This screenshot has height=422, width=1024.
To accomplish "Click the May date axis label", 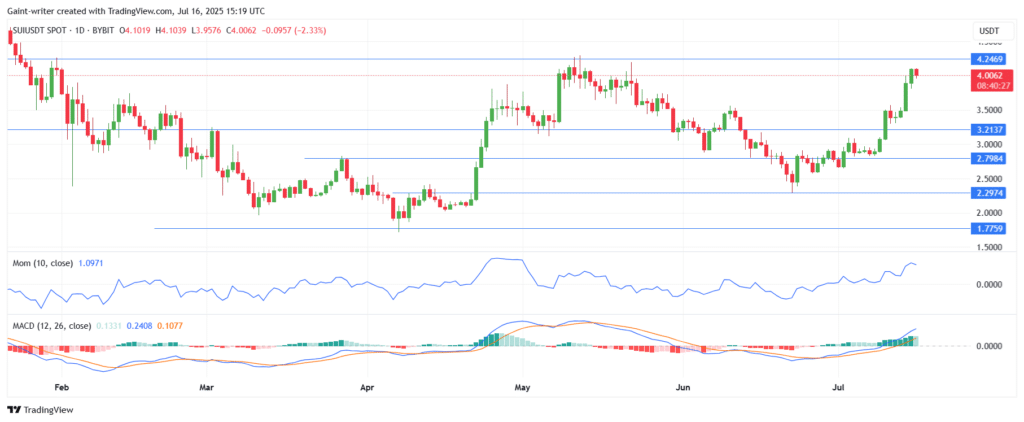I will click(x=523, y=387).
